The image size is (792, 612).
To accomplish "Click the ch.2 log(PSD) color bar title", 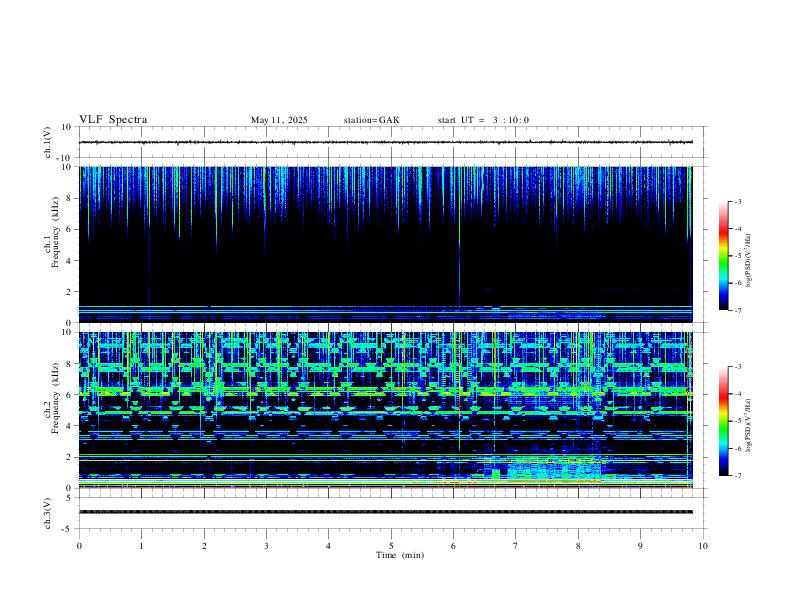I will (x=749, y=425).
